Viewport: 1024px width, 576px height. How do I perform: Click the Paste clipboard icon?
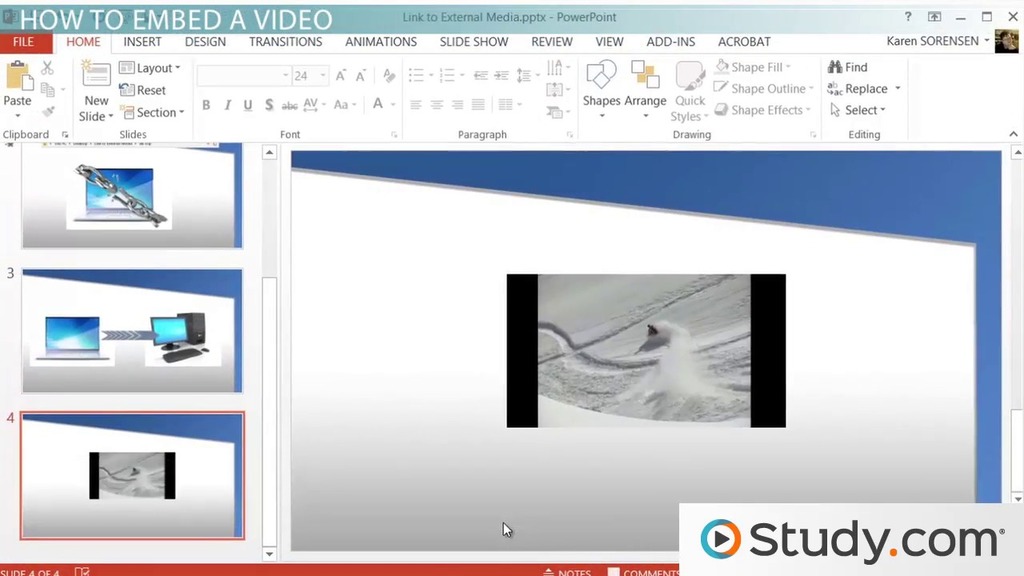[x=17, y=77]
